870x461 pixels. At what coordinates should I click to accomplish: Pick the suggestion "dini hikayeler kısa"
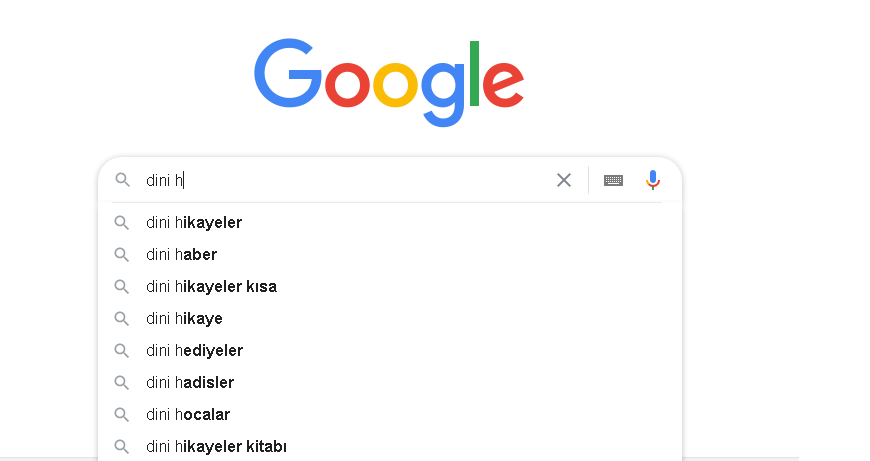pos(390,286)
